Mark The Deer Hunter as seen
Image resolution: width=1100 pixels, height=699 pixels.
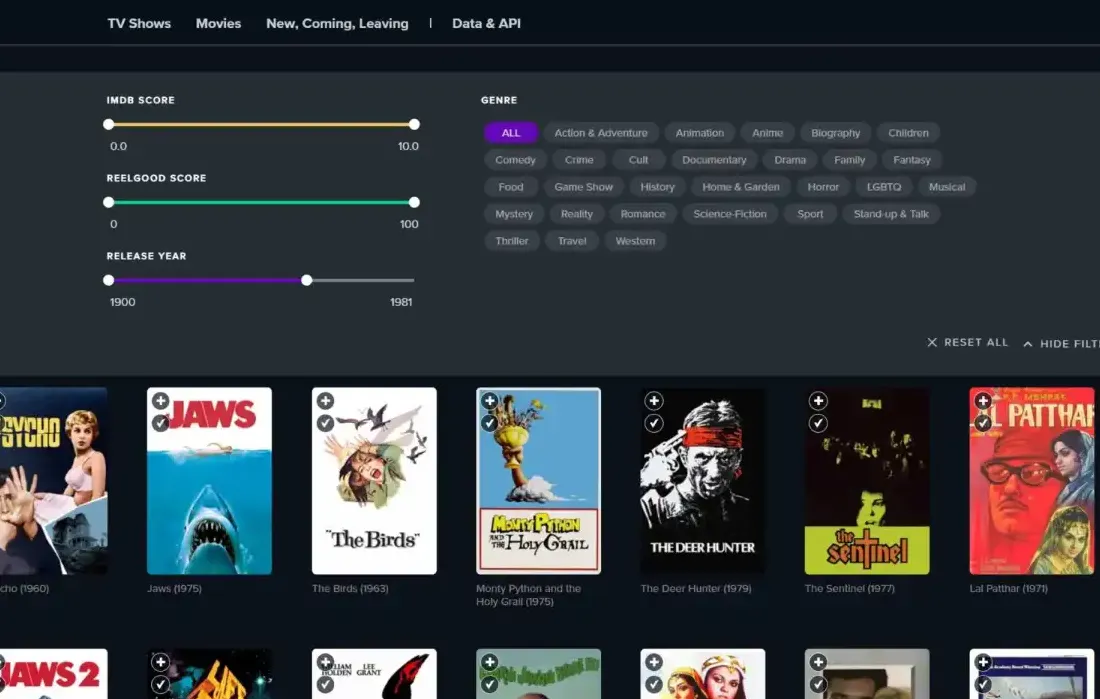[x=654, y=423]
